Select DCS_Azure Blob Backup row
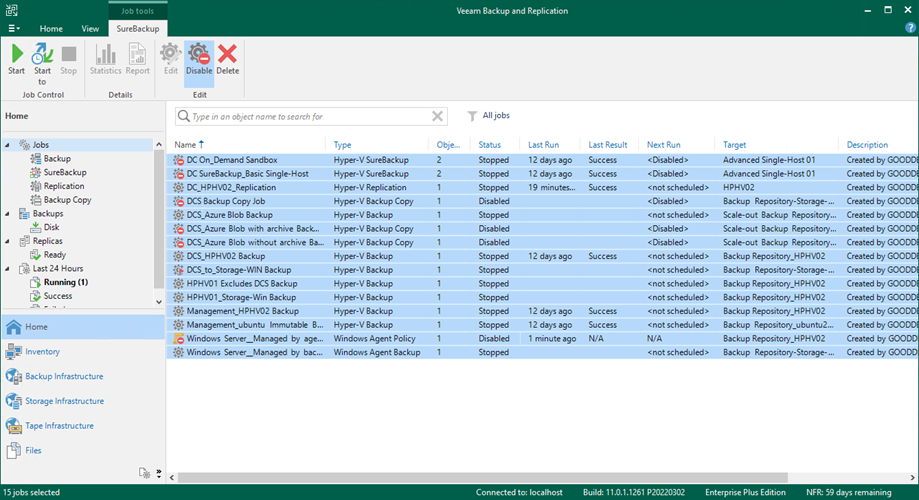919x500 pixels. click(x=542, y=215)
